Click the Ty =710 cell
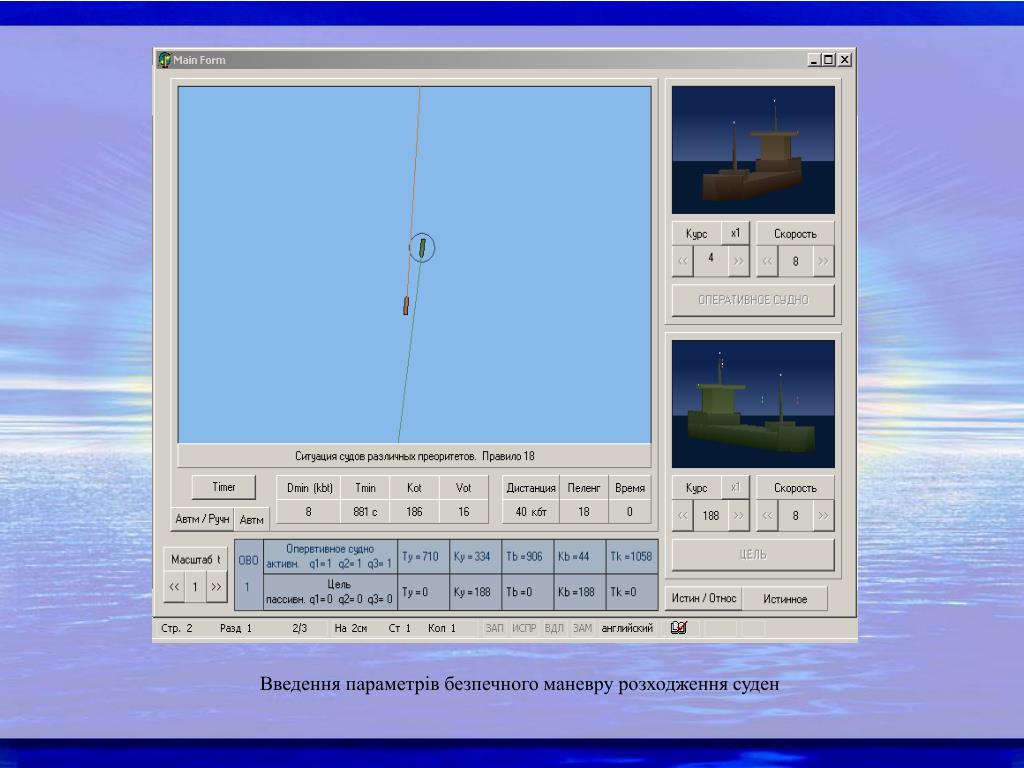 click(x=423, y=557)
